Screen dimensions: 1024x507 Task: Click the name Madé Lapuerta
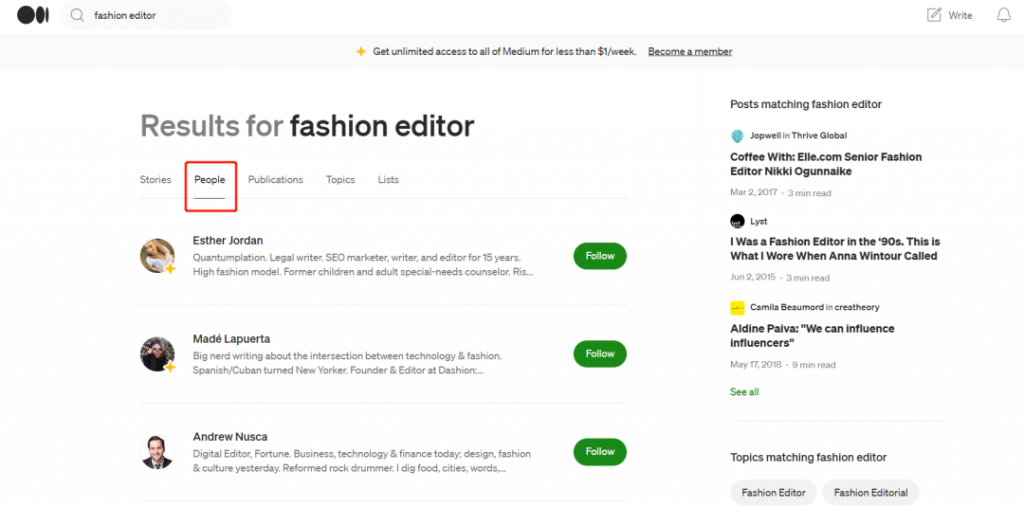(x=231, y=338)
